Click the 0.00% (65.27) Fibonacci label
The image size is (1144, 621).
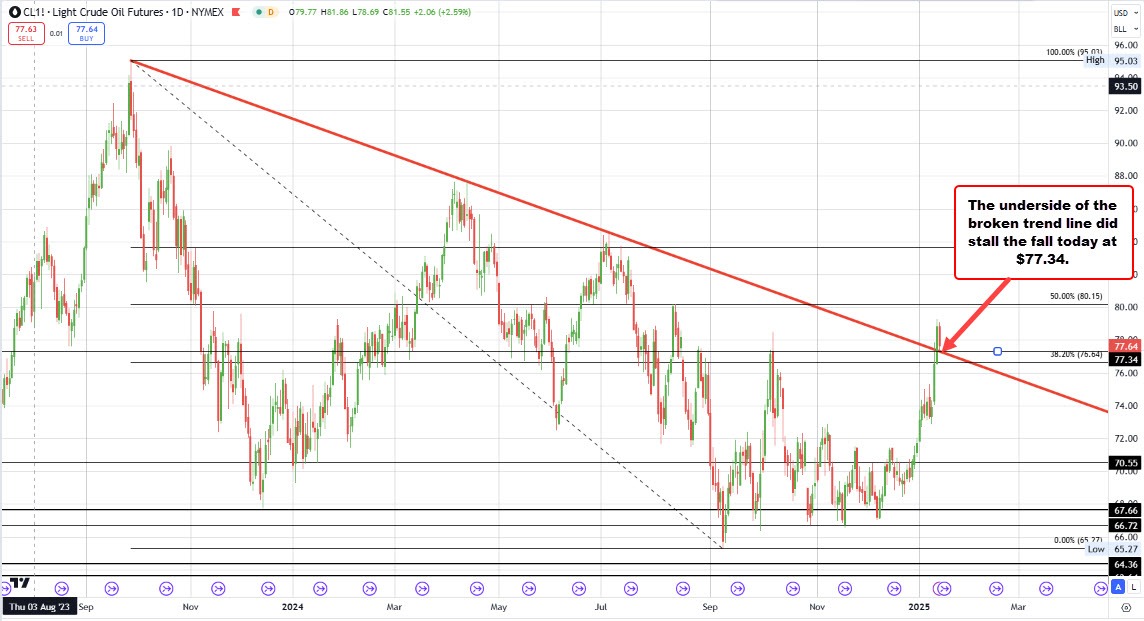click(1078, 540)
